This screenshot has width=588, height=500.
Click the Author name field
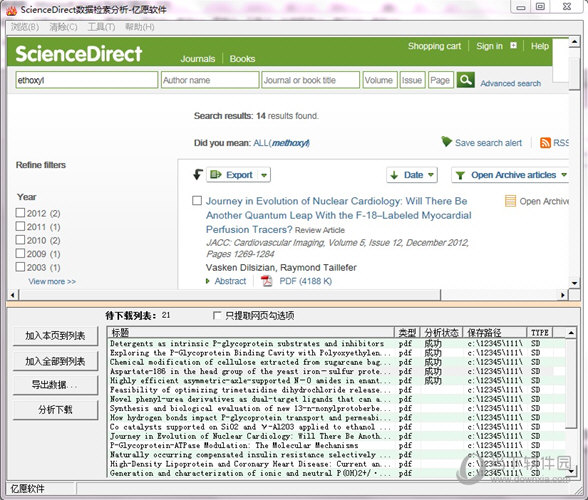click(210, 80)
